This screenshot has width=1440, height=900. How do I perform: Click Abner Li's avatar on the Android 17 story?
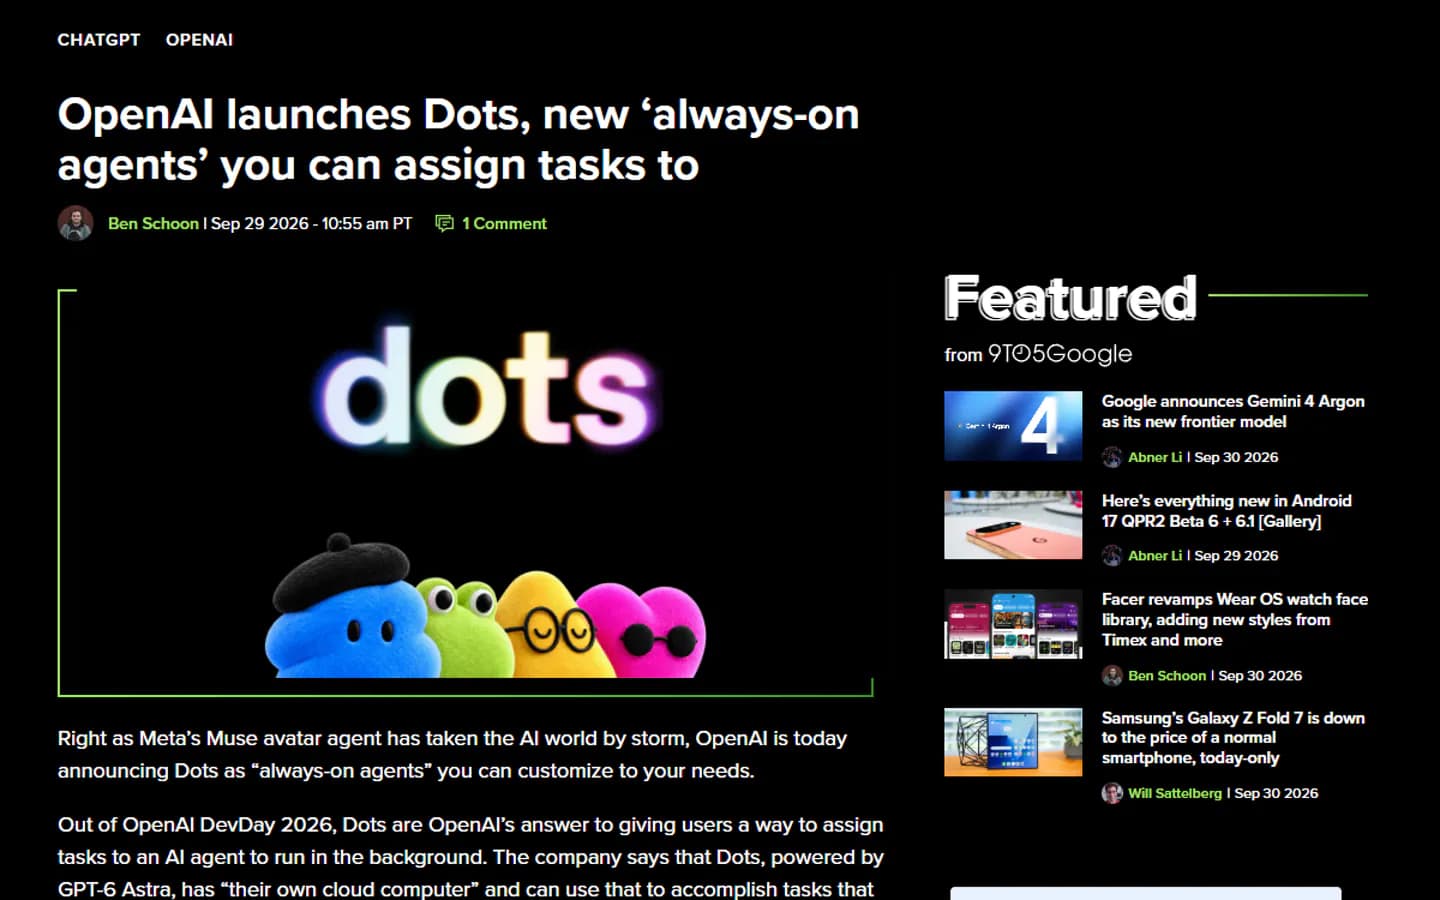click(x=1112, y=555)
